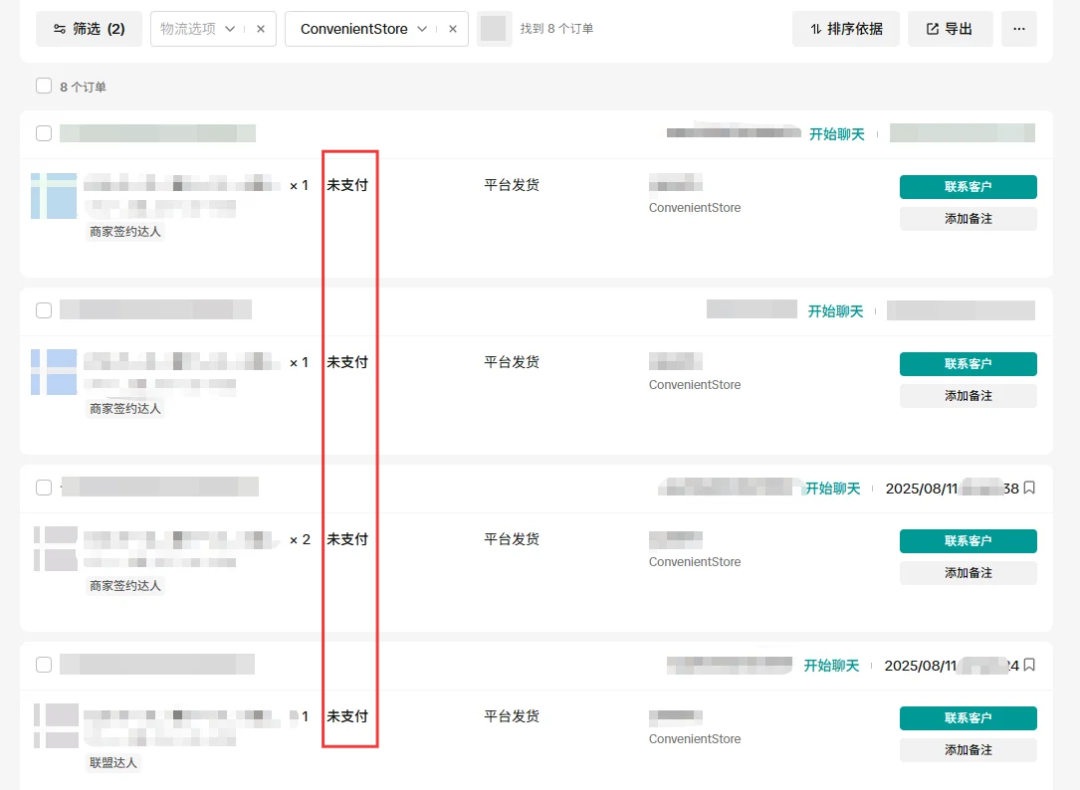Select the checkbox of the second order

pos(43,310)
